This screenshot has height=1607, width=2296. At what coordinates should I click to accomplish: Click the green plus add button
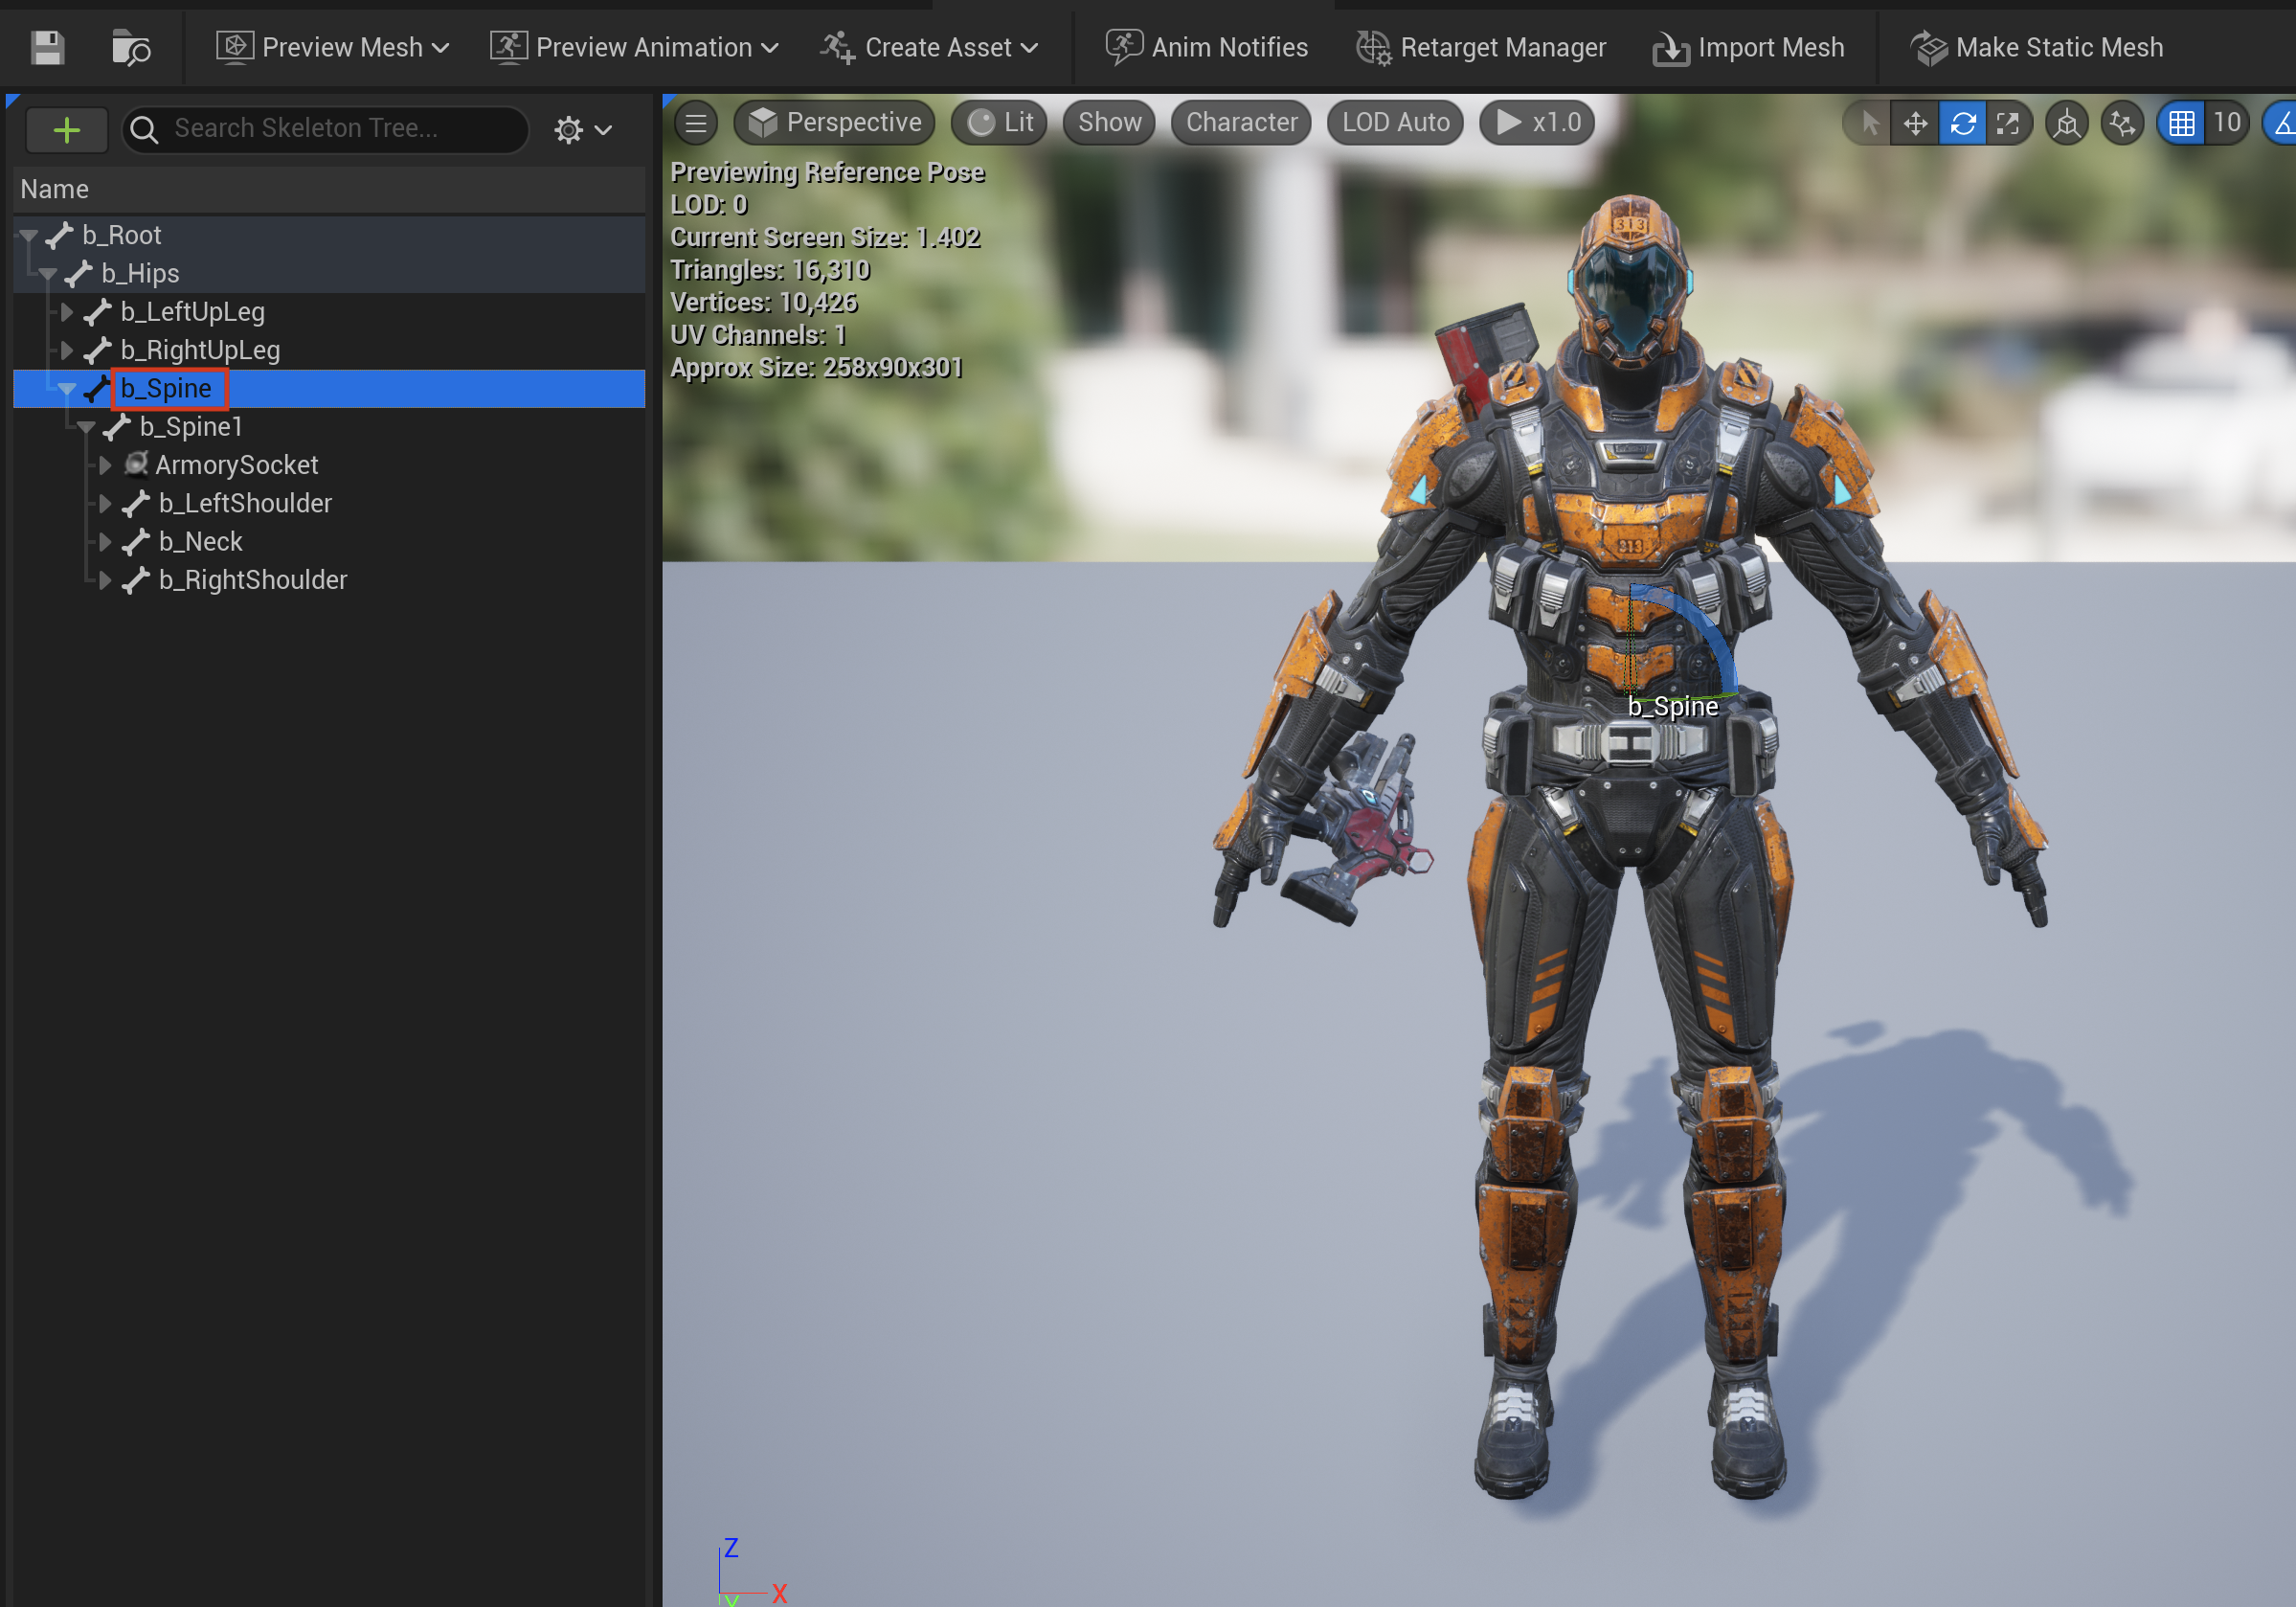[x=66, y=129]
